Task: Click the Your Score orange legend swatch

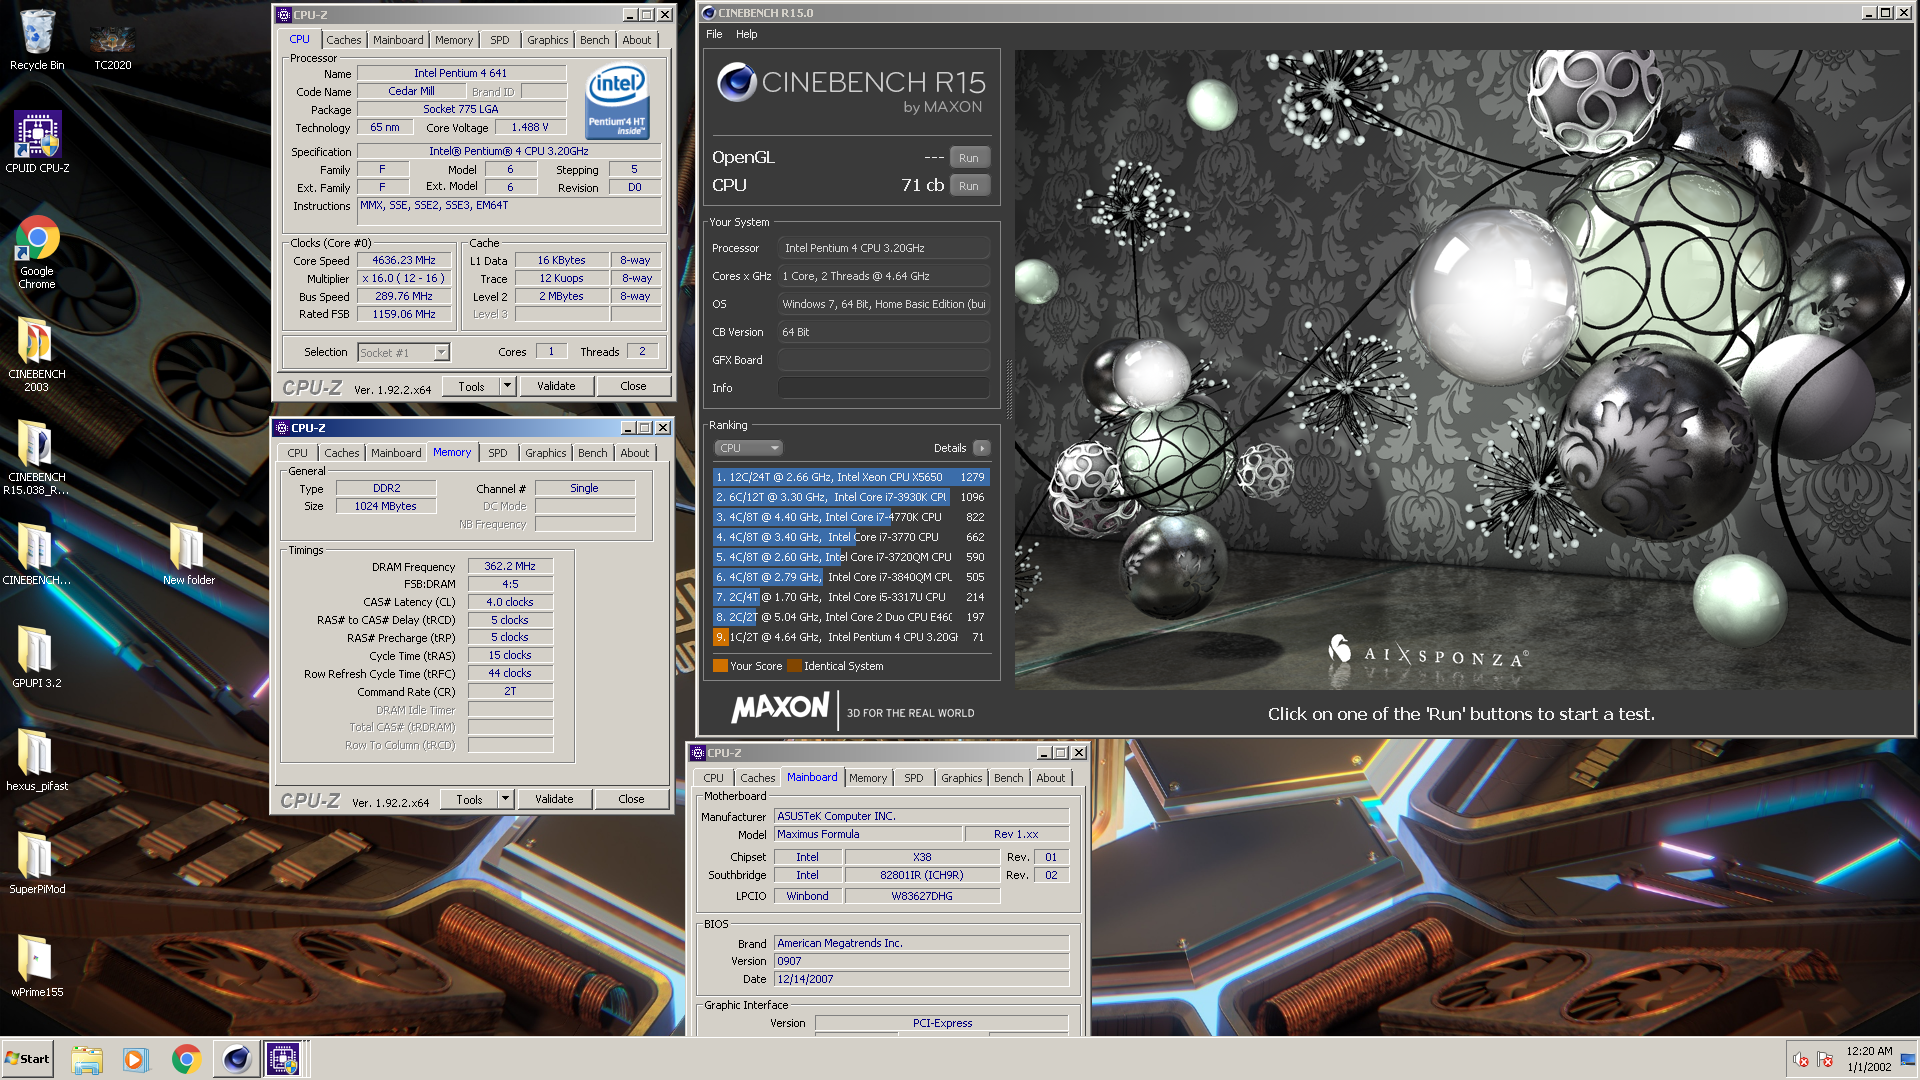Action: pos(720,666)
